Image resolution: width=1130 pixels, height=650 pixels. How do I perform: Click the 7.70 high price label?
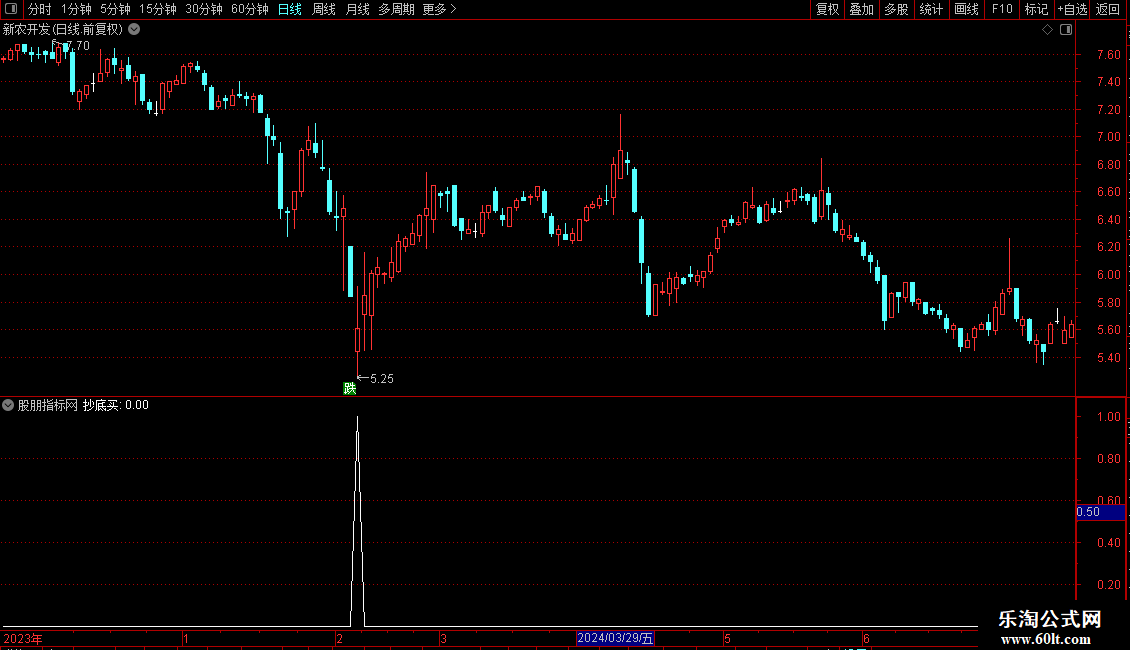click(78, 45)
